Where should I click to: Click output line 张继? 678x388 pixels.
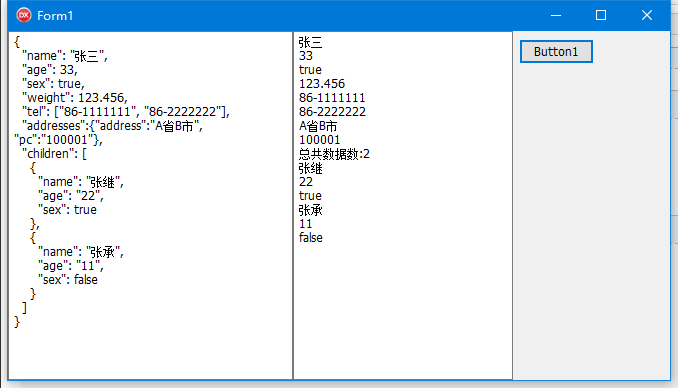click(x=310, y=168)
